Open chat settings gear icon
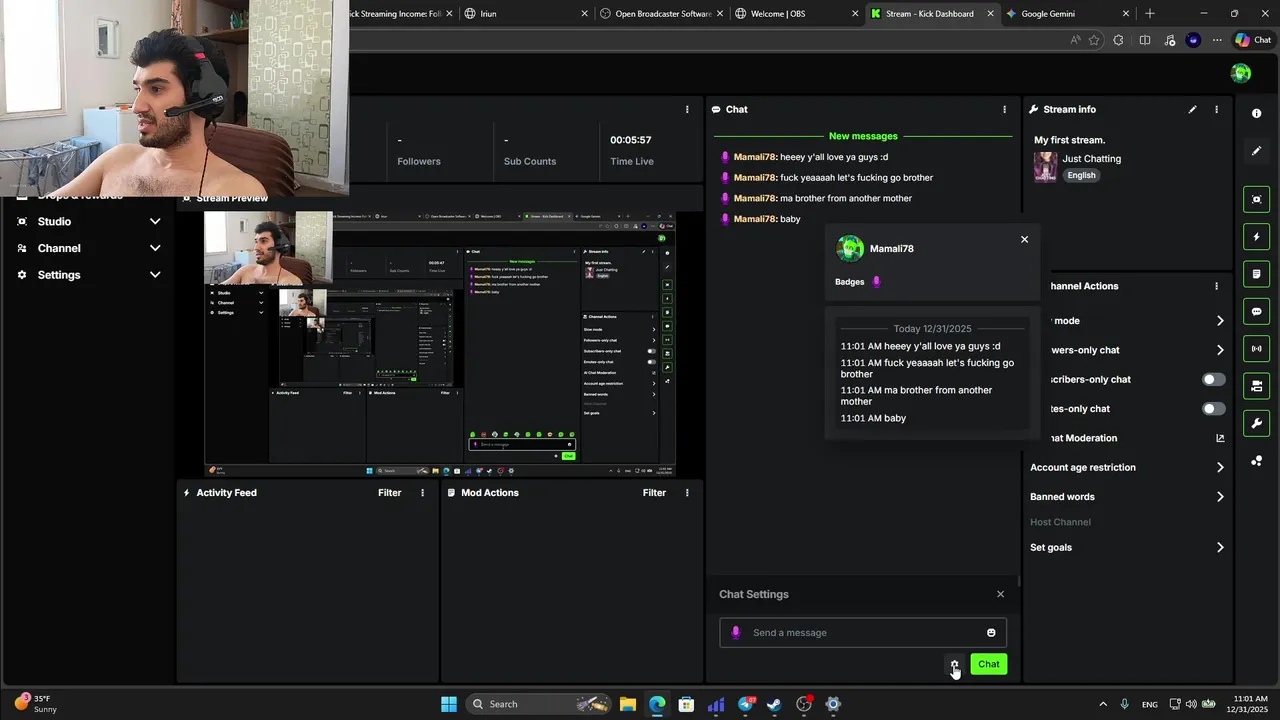Viewport: 1280px width, 720px height. [954, 664]
